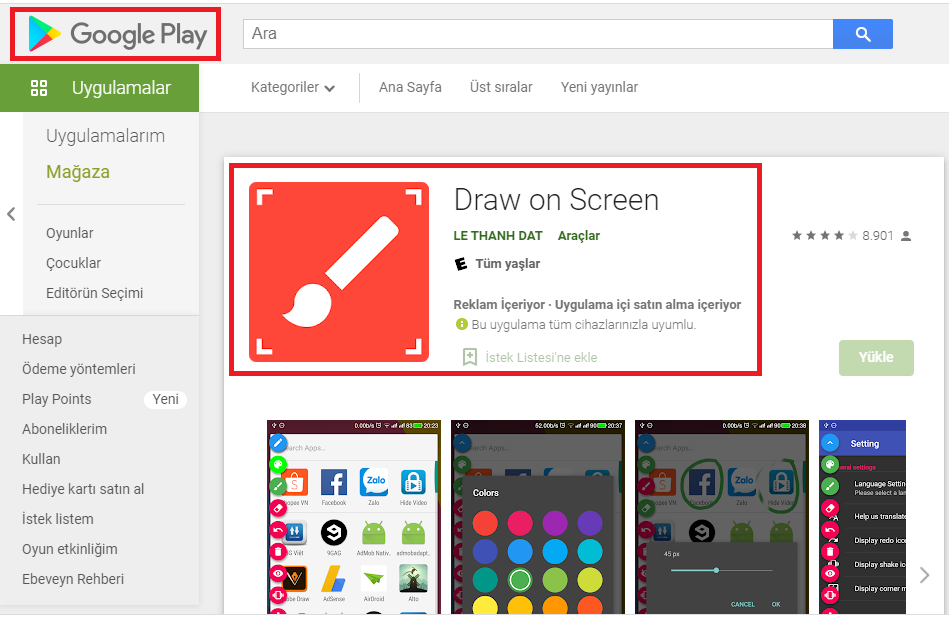Click blue pencil icon in first screenshot
The image size is (949, 621).
278,443
